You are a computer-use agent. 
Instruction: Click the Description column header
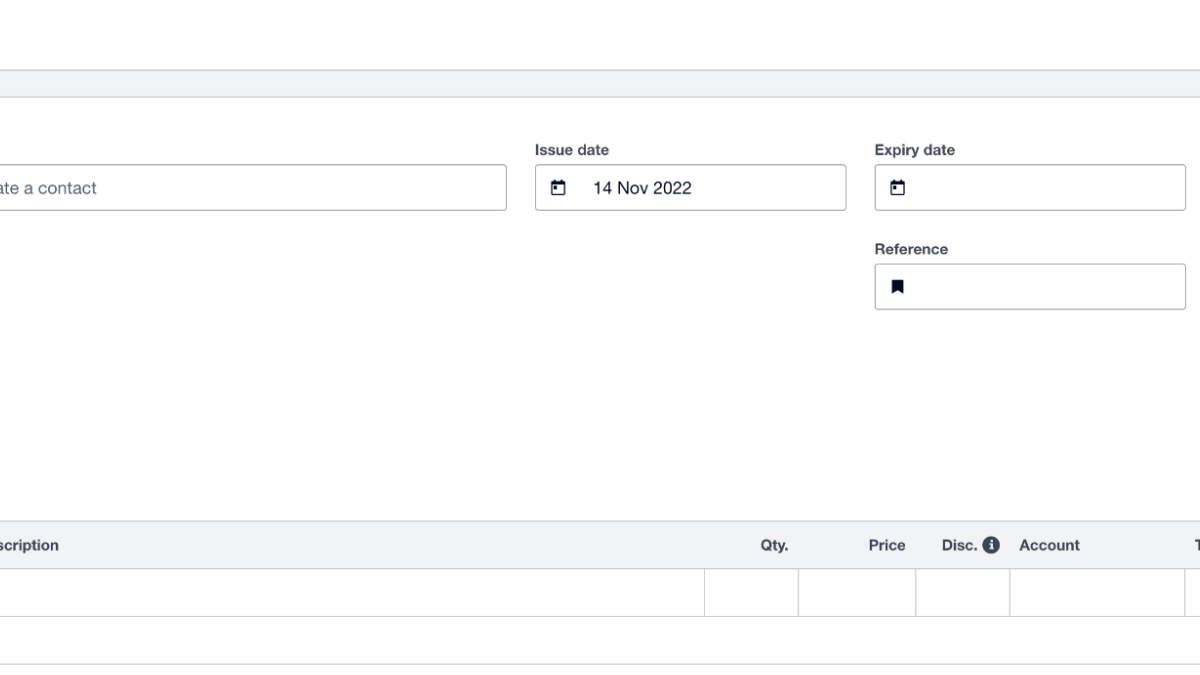(30, 545)
